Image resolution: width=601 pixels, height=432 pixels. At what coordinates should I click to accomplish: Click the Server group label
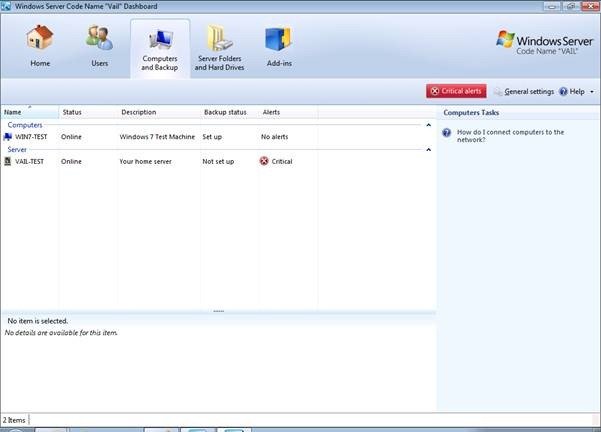(17, 149)
